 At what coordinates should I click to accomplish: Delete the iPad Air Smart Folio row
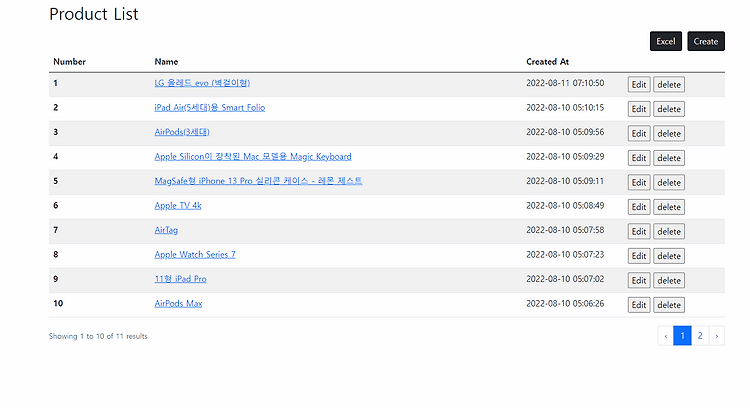(x=669, y=109)
